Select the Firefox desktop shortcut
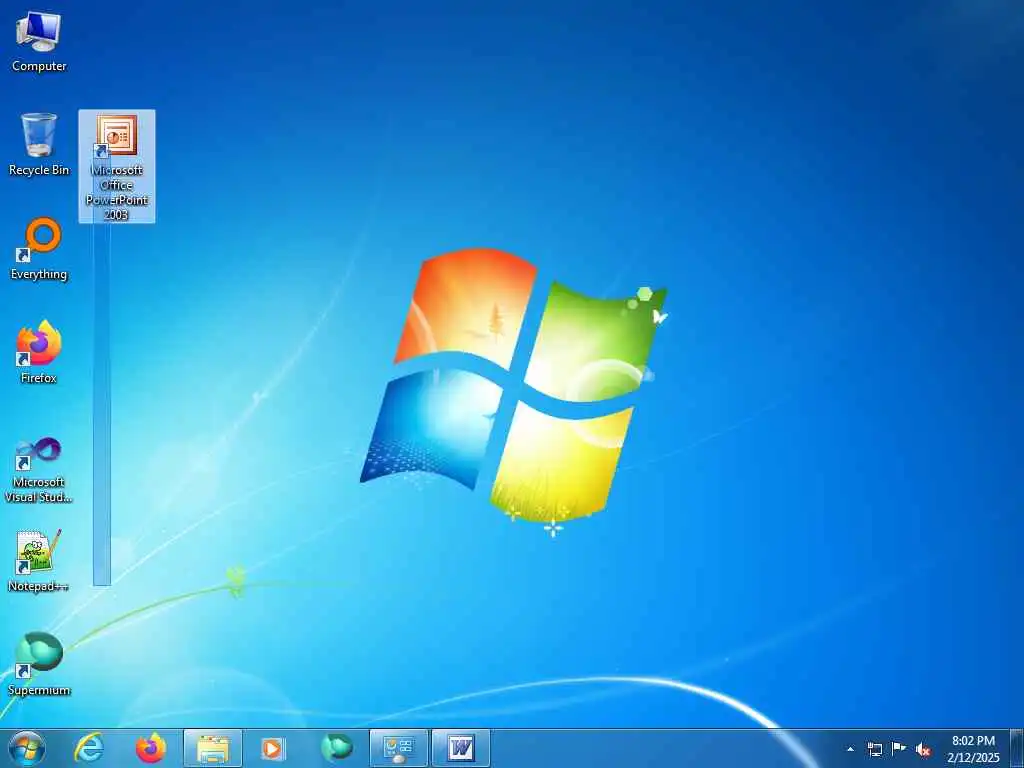Screen dimensions: 1024x768 [39, 353]
